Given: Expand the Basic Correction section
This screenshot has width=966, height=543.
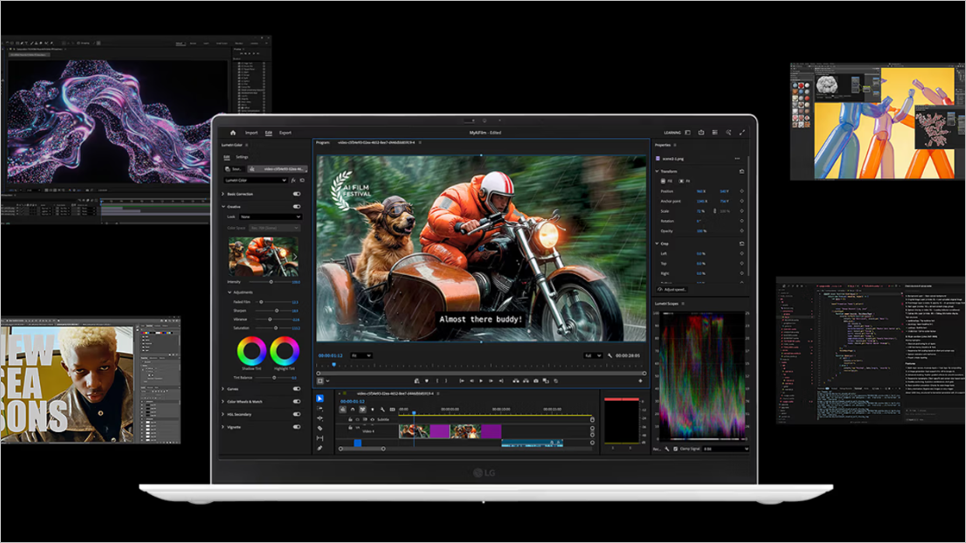Looking at the screenshot, I should (223, 194).
